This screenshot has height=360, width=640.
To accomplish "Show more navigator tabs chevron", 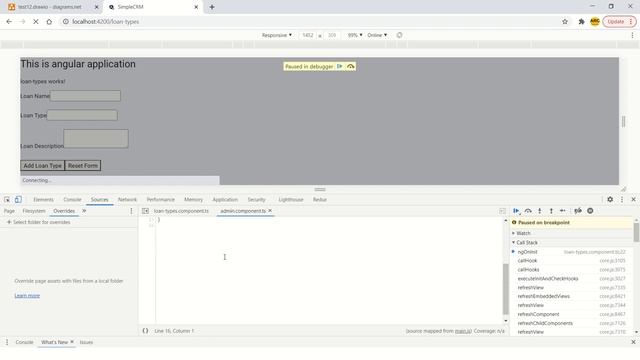I will [x=84, y=211].
